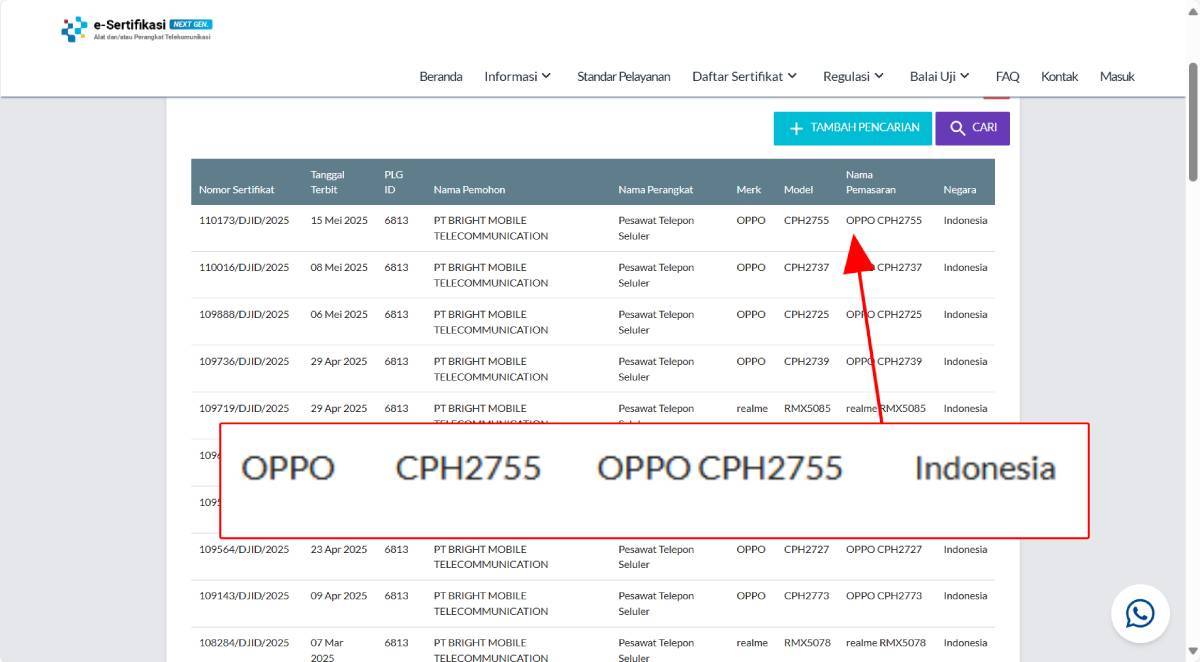Select certificate number 109719/DJID/2025

[244, 408]
